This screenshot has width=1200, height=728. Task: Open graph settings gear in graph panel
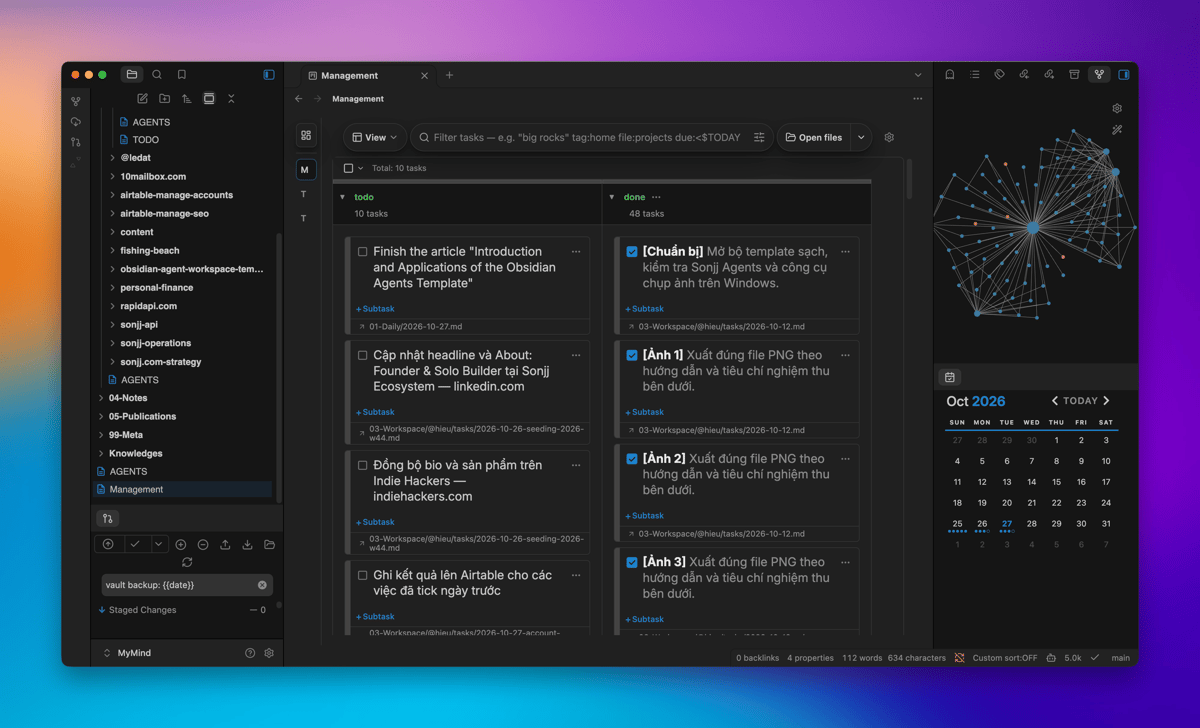1117,108
